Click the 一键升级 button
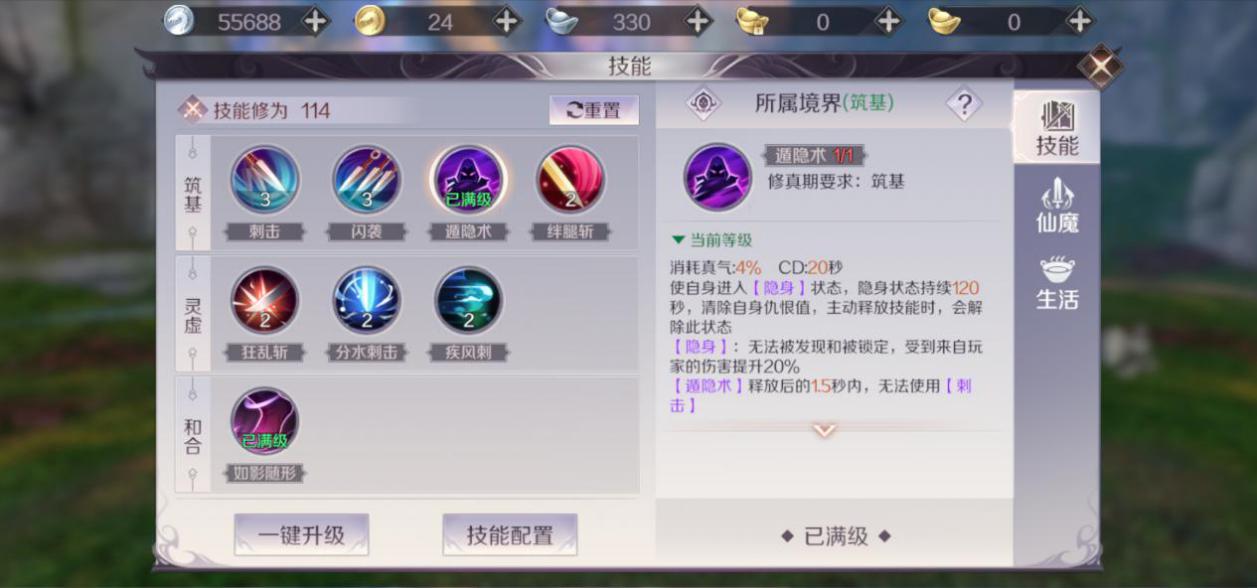The image size is (1257, 588). (x=302, y=535)
